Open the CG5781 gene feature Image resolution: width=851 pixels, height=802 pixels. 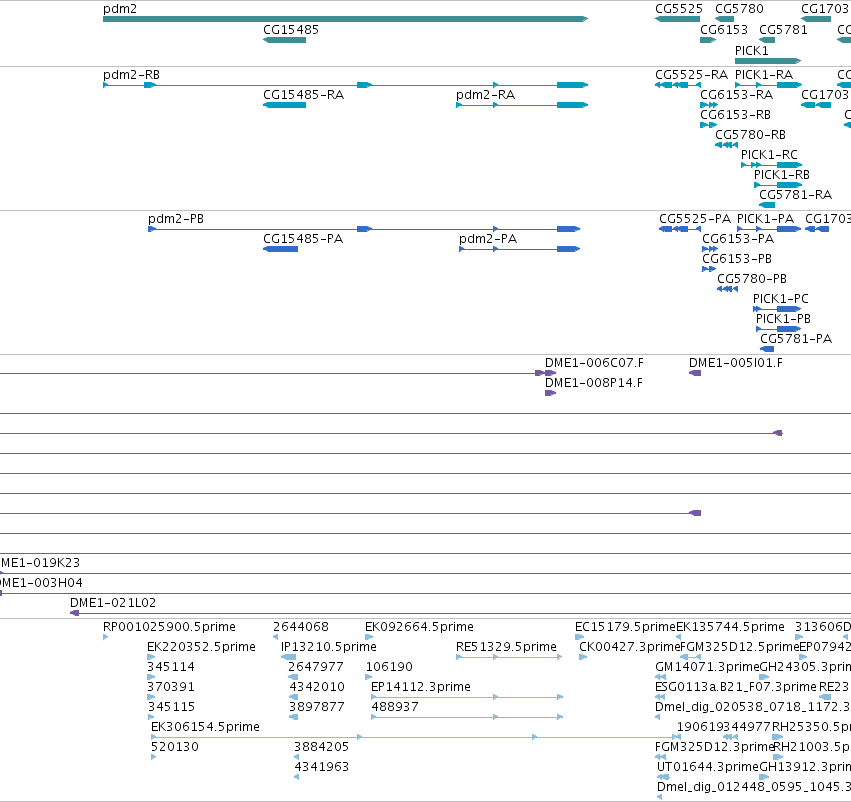tap(767, 40)
